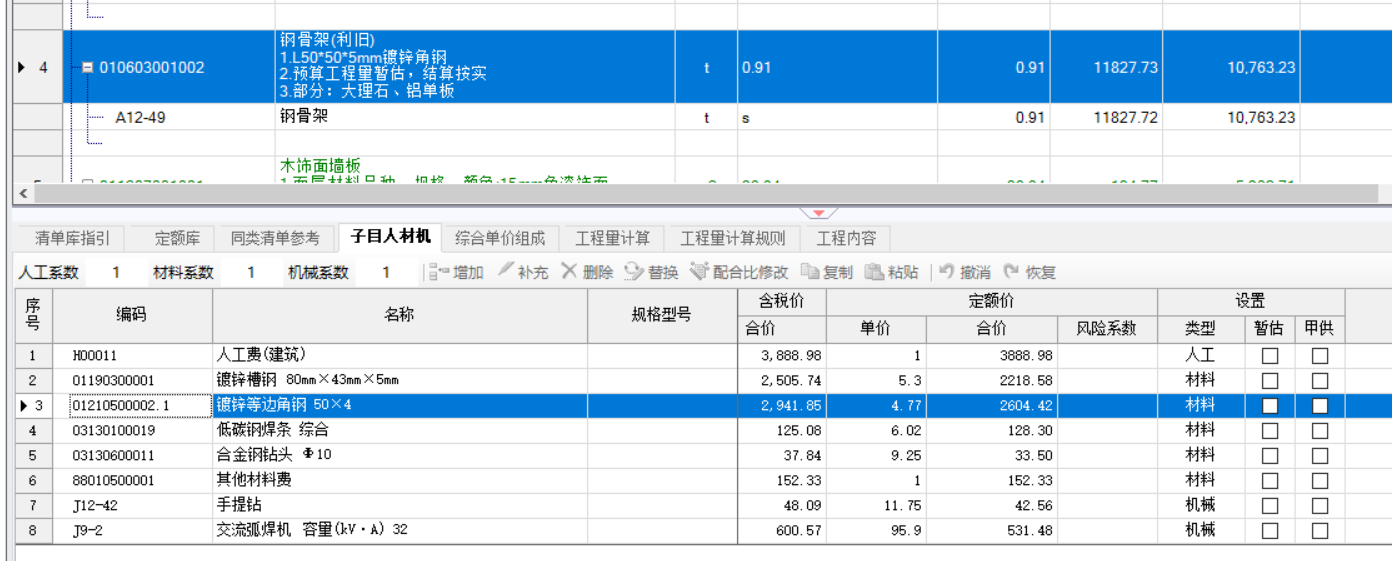The width and height of the screenshot is (1392, 561).
Task: Select row header number 4 in upper grid
Action: click(37, 68)
